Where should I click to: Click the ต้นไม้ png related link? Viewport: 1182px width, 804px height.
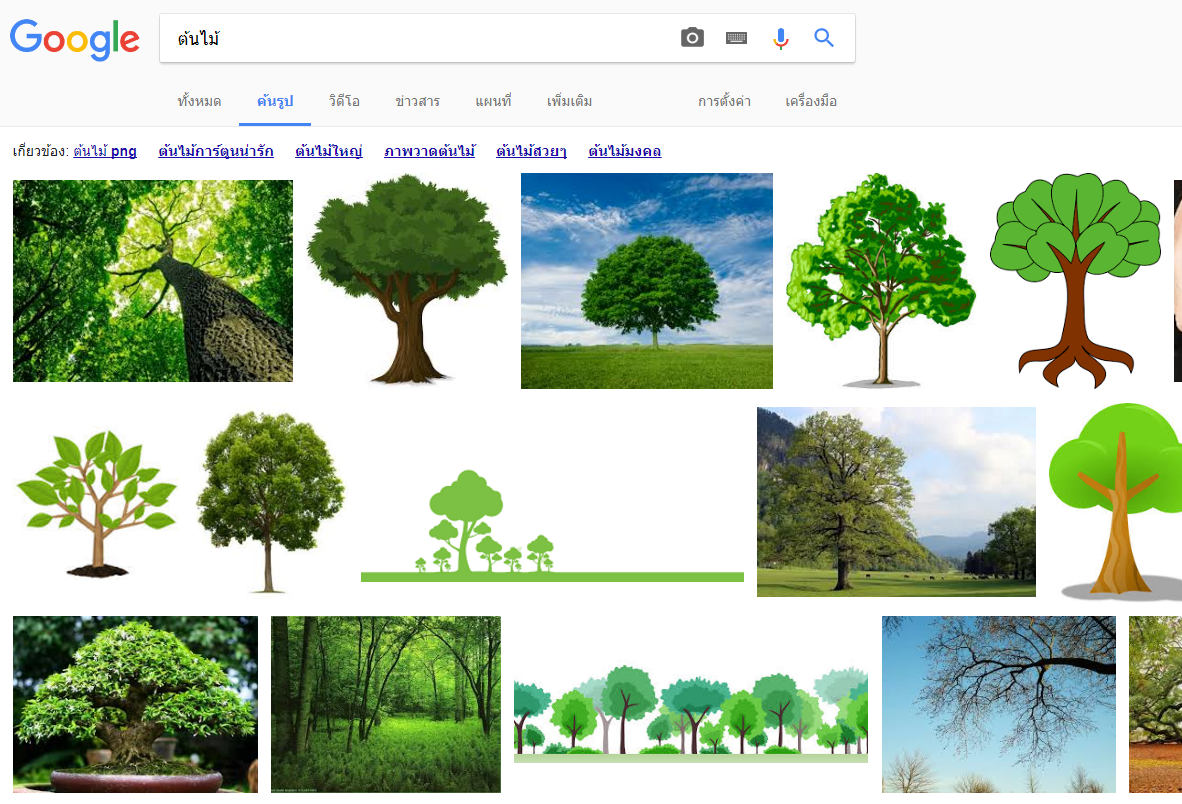(105, 152)
